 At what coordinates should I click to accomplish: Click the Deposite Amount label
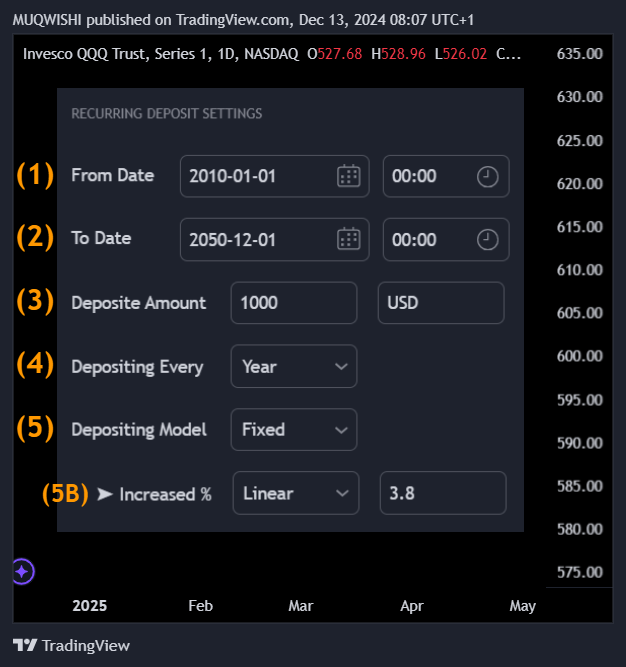(139, 303)
